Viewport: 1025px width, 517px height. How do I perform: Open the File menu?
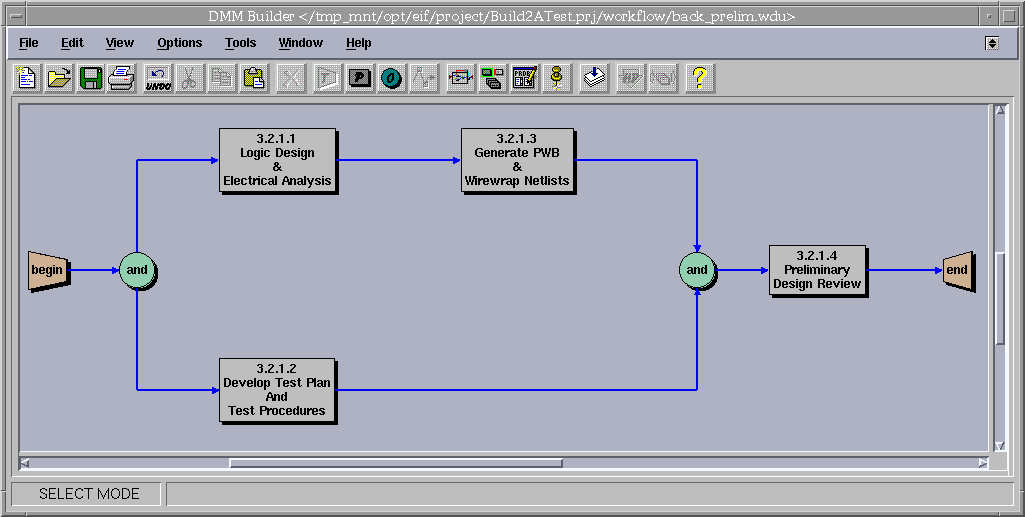tap(28, 43)
